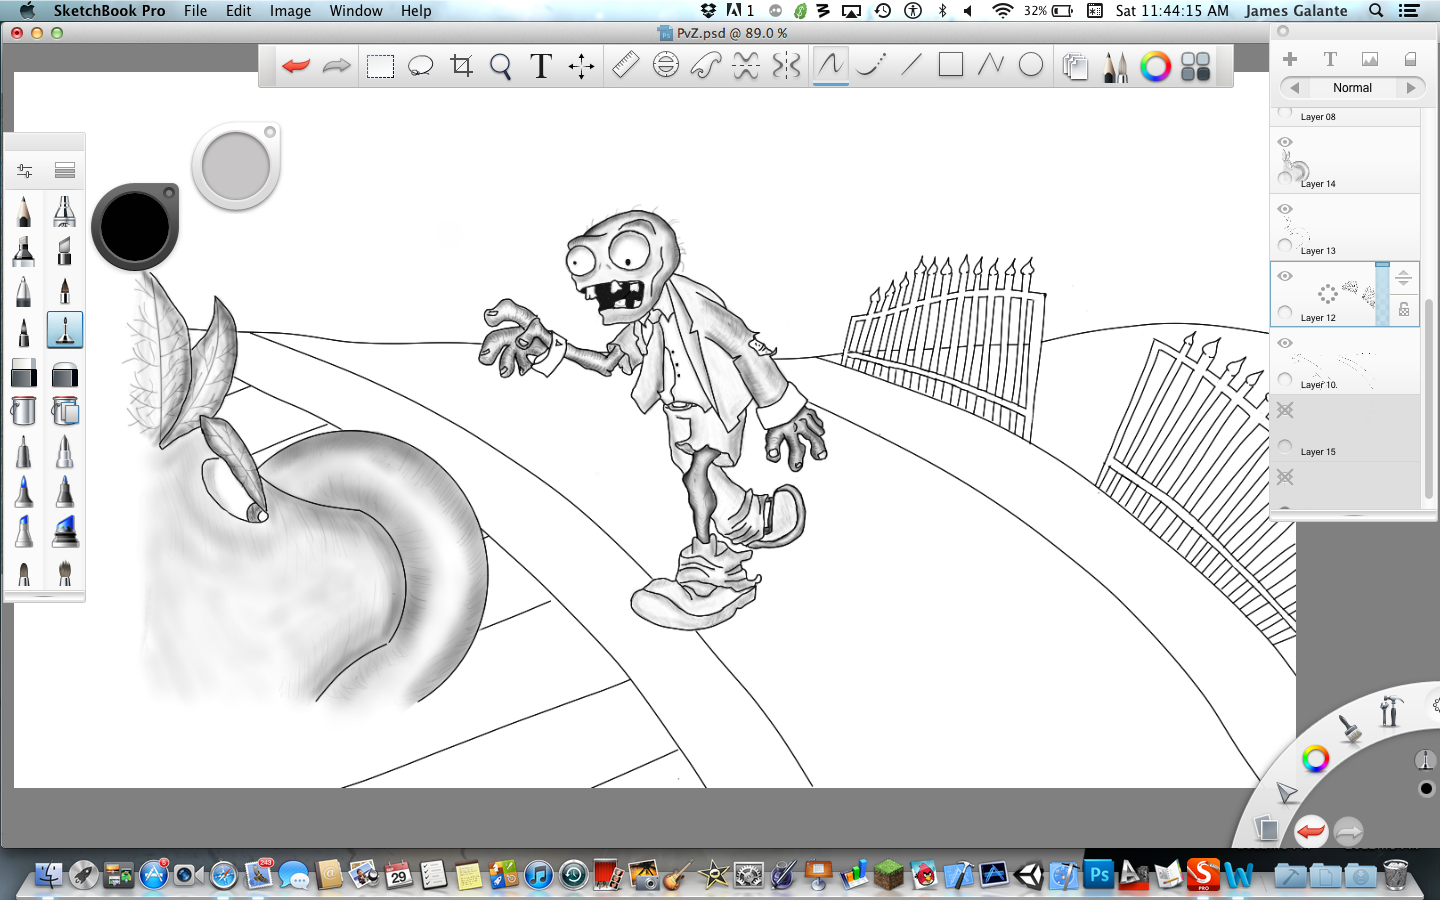Screen dimensions: 1440x900
Task: Open the Window menu
Action: 356,10
